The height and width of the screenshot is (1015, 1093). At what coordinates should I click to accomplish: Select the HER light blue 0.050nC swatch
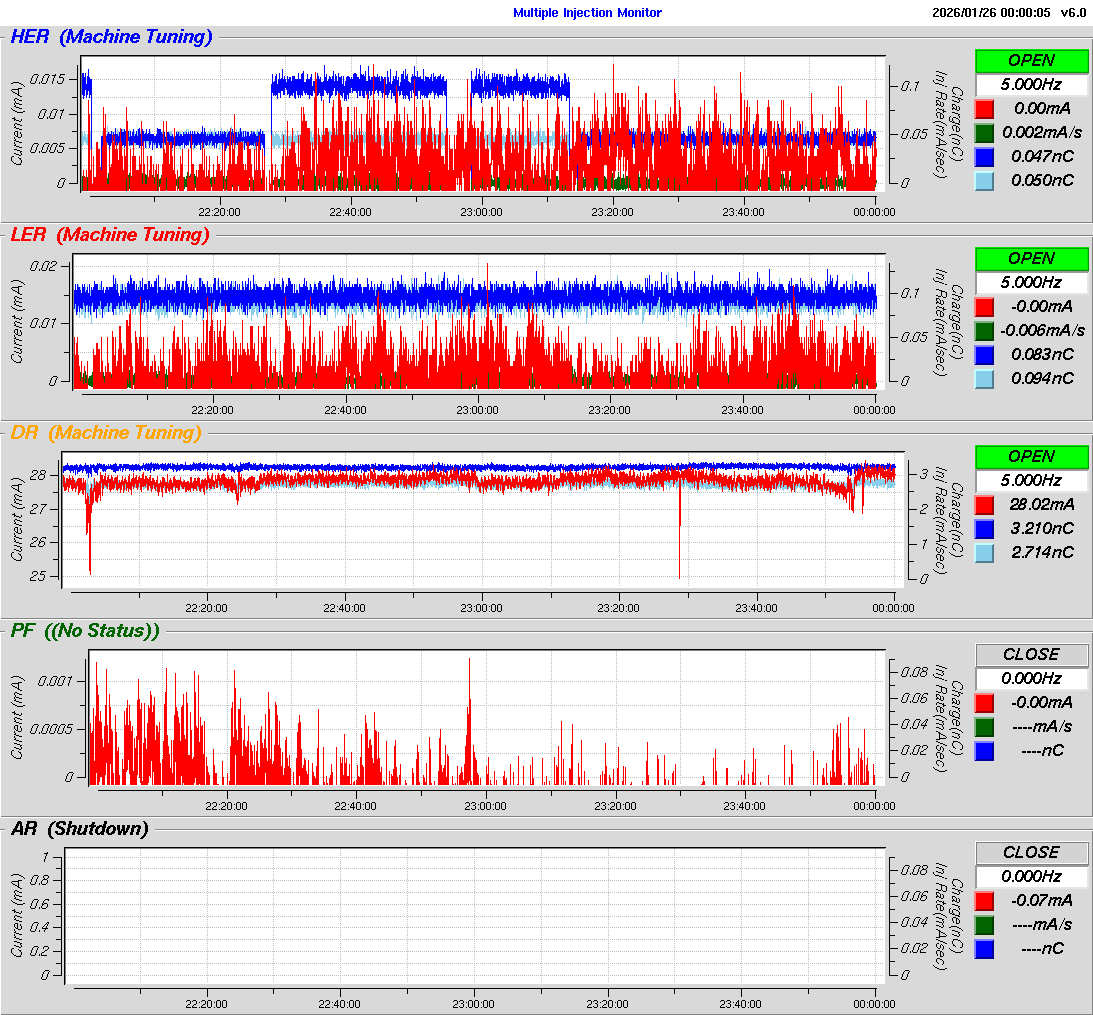pos(985,180)
